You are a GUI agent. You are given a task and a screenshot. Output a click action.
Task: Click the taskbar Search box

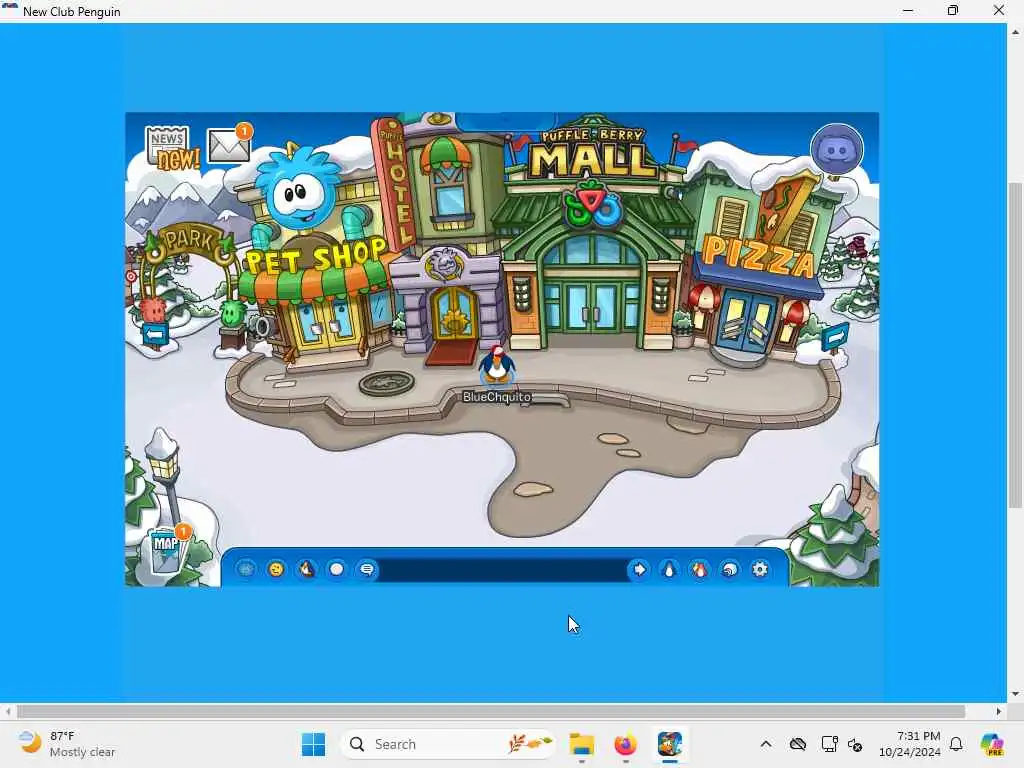coord(448,744)
